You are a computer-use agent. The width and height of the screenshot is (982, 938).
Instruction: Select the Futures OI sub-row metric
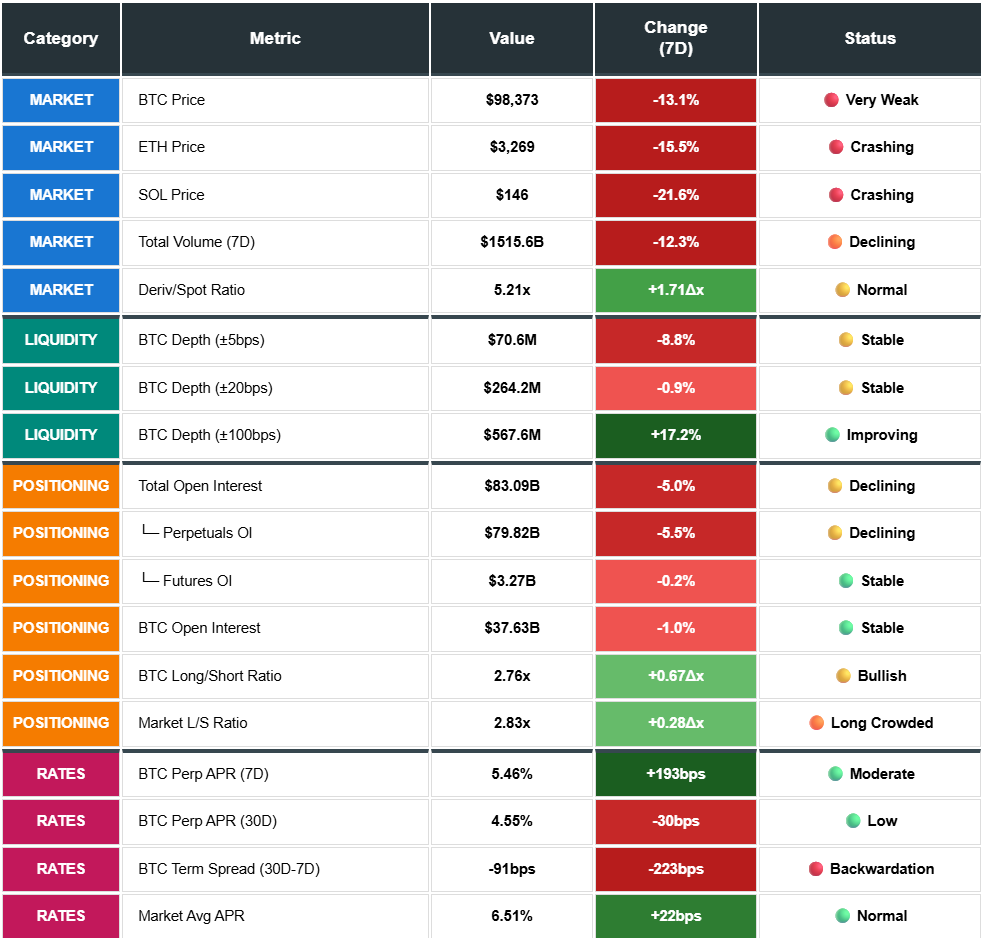point(197,581)
